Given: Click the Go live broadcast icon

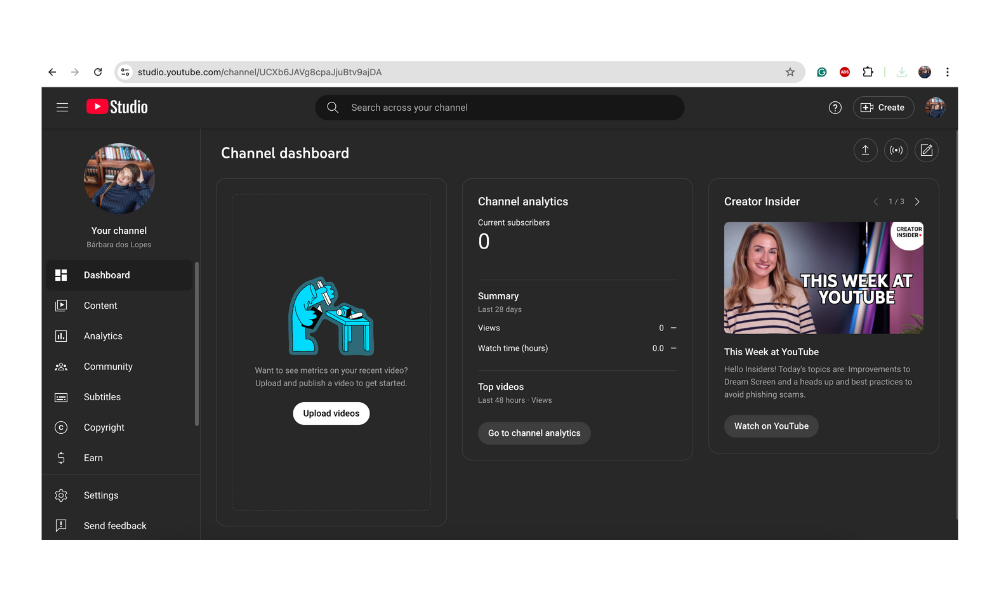Looking at the screenshot, I should (896, 150).
